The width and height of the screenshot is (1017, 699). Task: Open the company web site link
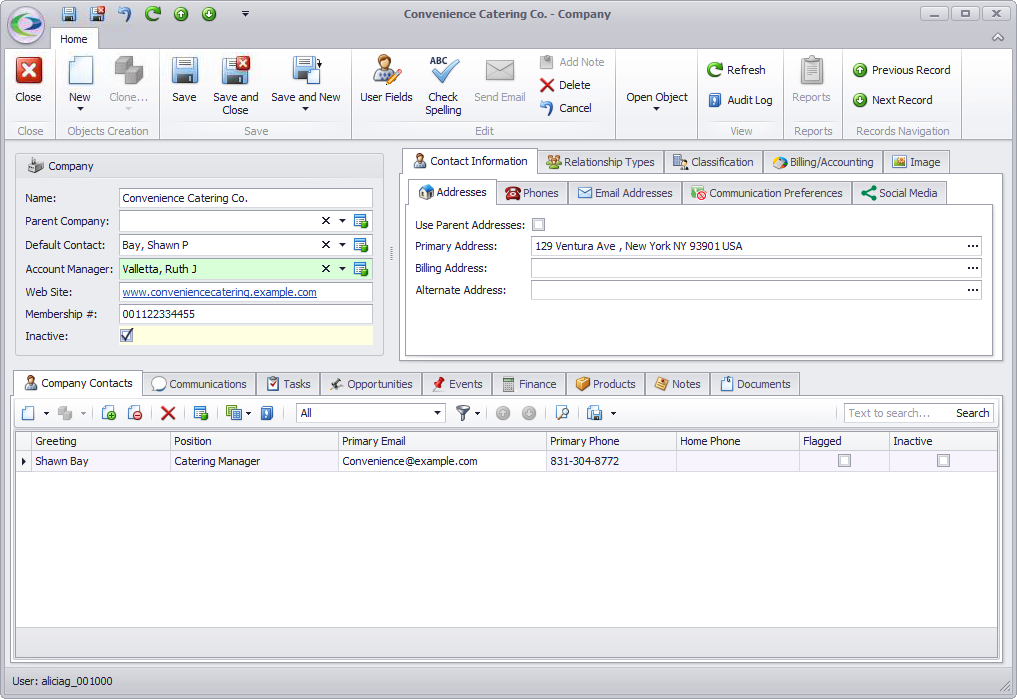[219, 292]
